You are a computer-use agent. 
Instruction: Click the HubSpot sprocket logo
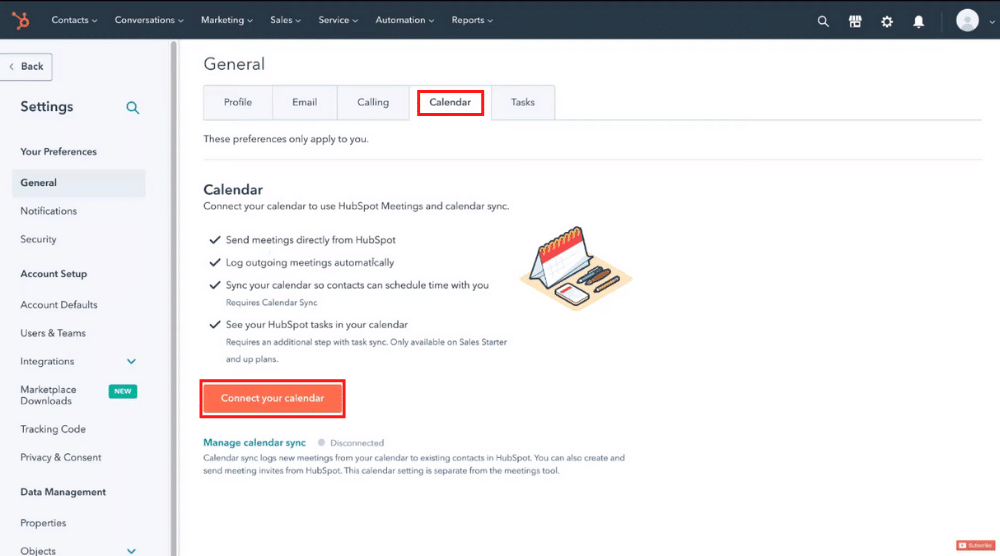click(x=20, y=20)
